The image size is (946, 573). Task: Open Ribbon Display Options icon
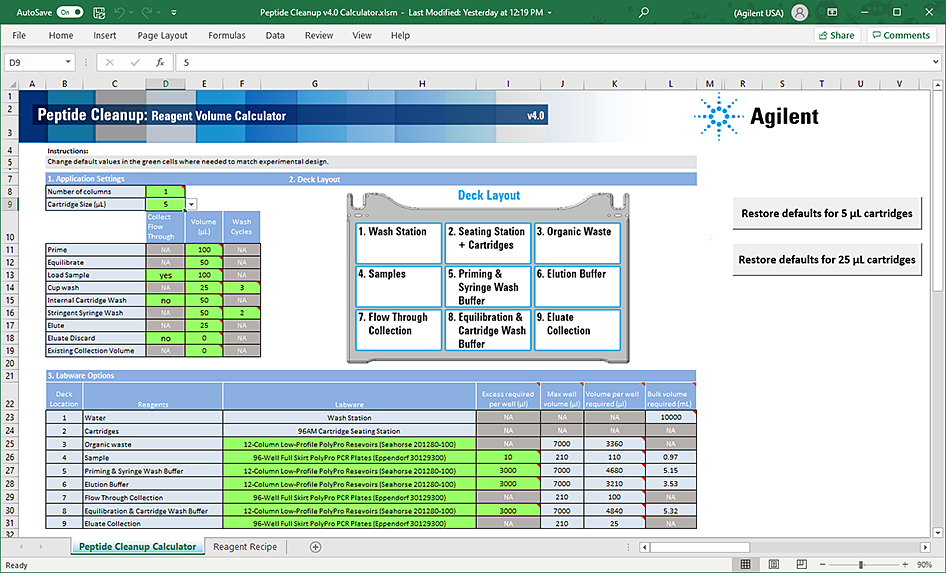pyautogui.click(x=832, y=12)
